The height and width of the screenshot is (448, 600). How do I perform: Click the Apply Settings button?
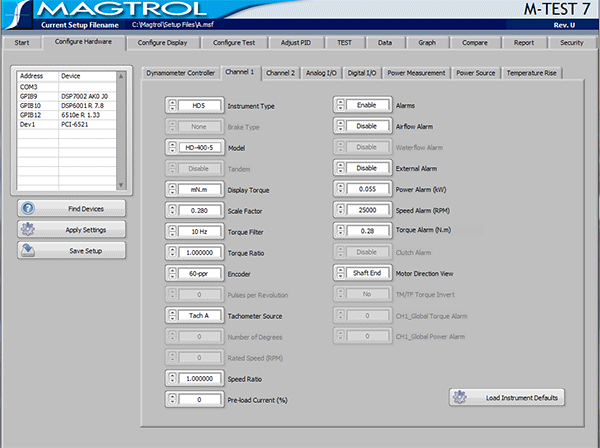[72, 230]
